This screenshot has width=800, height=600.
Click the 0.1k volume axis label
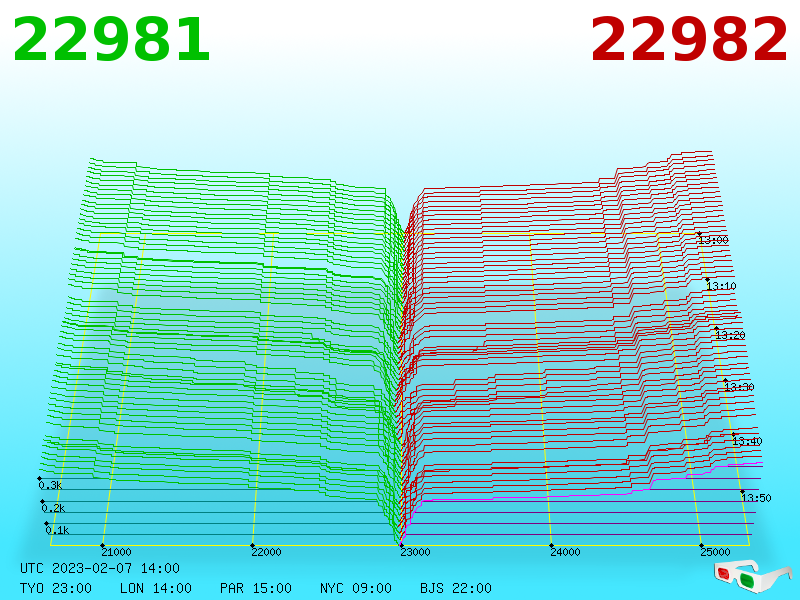click(57, 530)
